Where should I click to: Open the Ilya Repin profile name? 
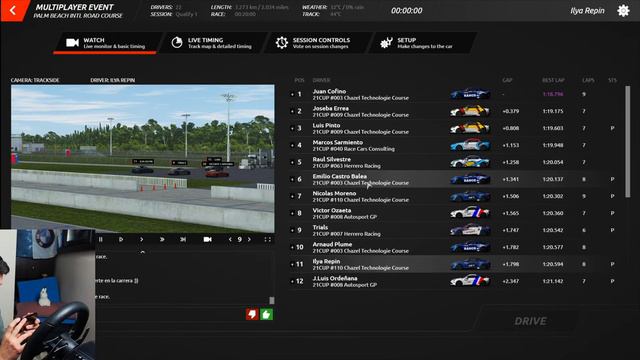click(x=587, y=11)
